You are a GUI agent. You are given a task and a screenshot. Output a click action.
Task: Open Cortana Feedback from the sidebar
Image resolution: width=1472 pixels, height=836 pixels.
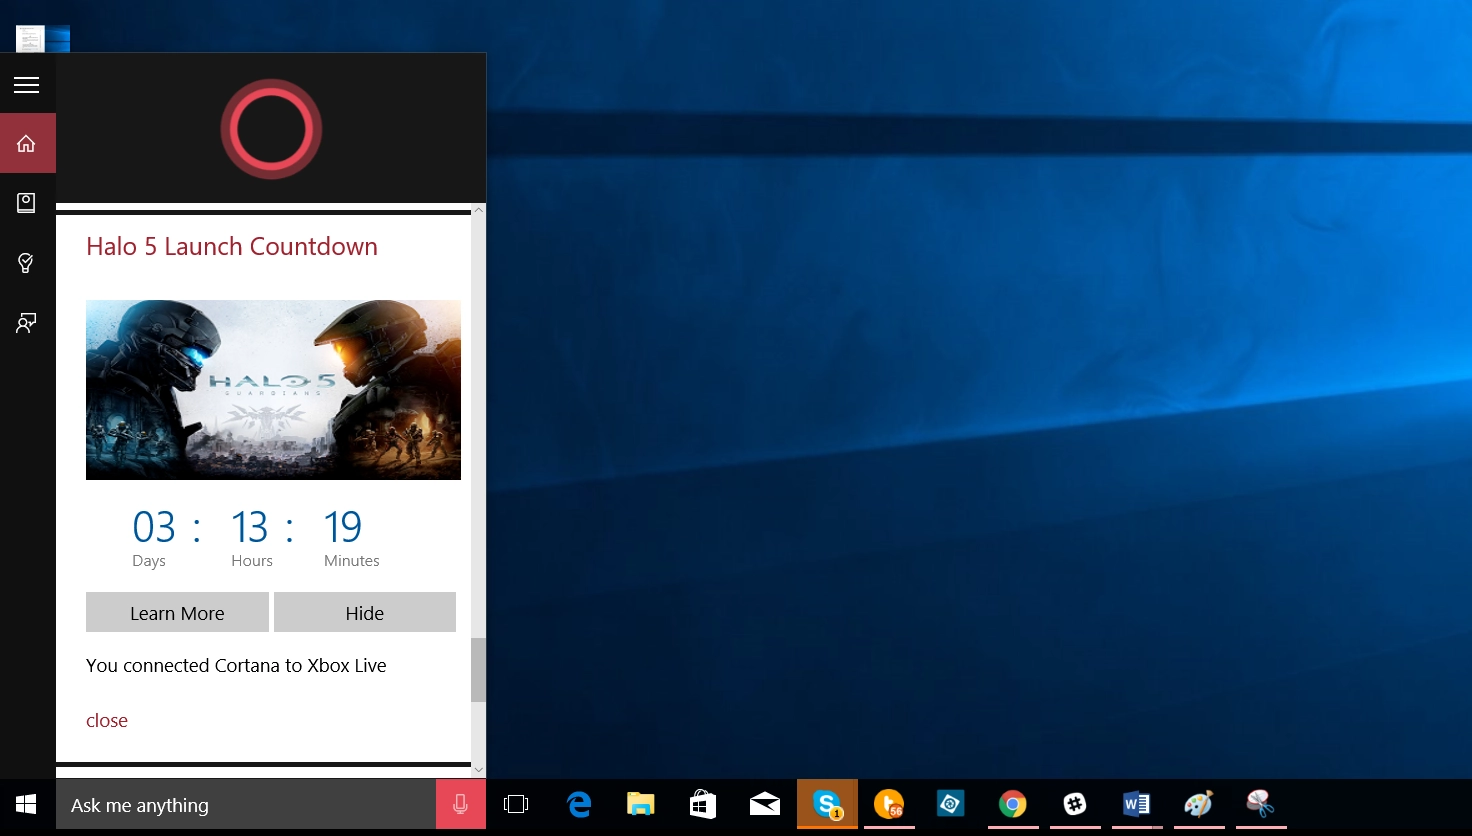coord(27,323)
